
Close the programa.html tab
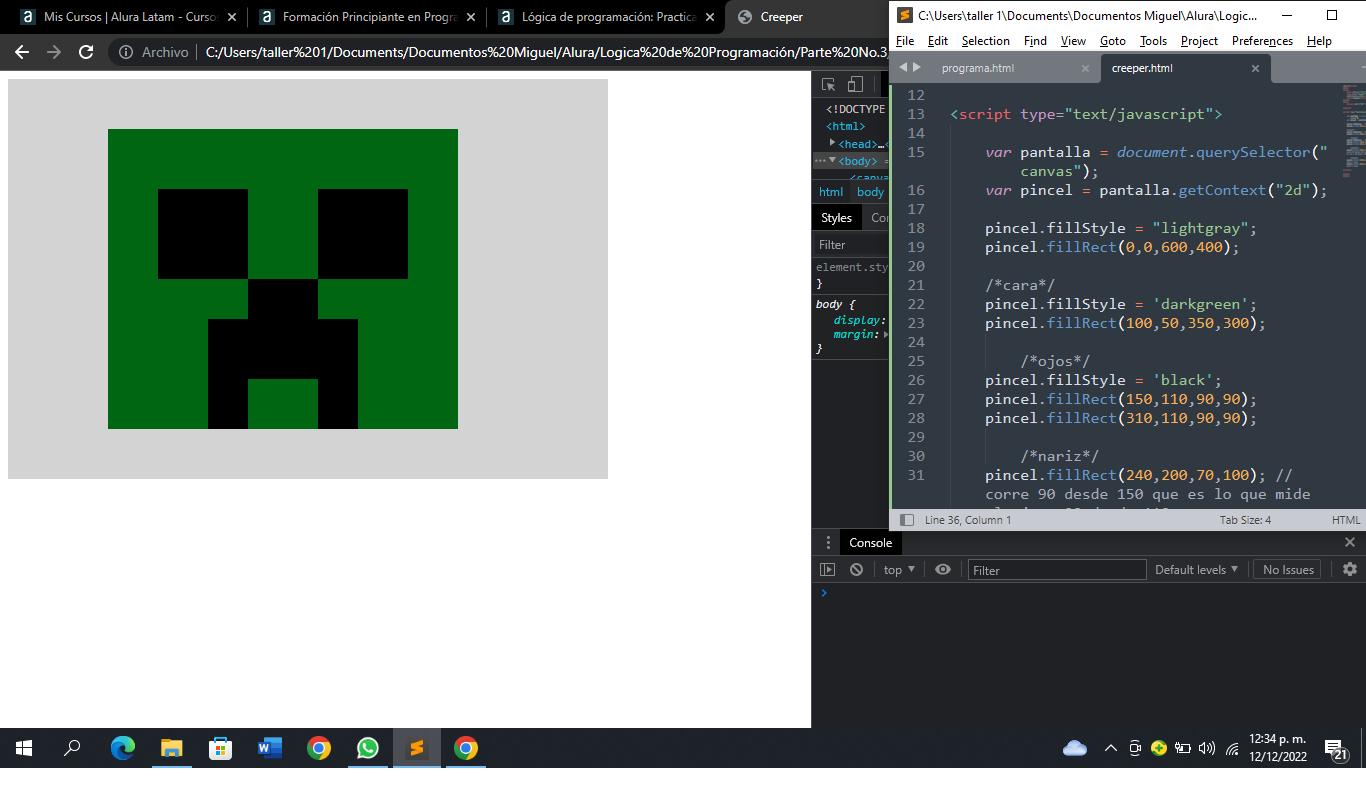[x=1085, y=68]
